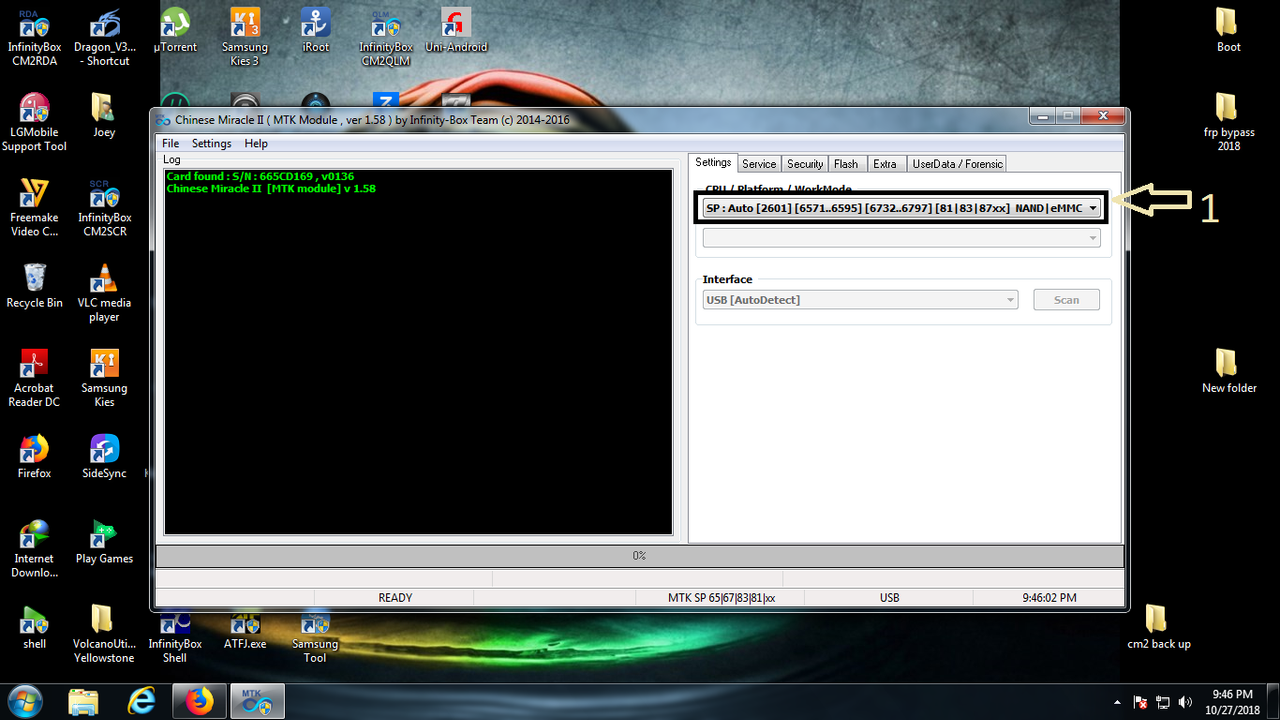The width and height of the screenshot is (1280, 720).
Task: Launch Uni-Android desktop icon
Action: pyautogui.click(x=456, y=30)
